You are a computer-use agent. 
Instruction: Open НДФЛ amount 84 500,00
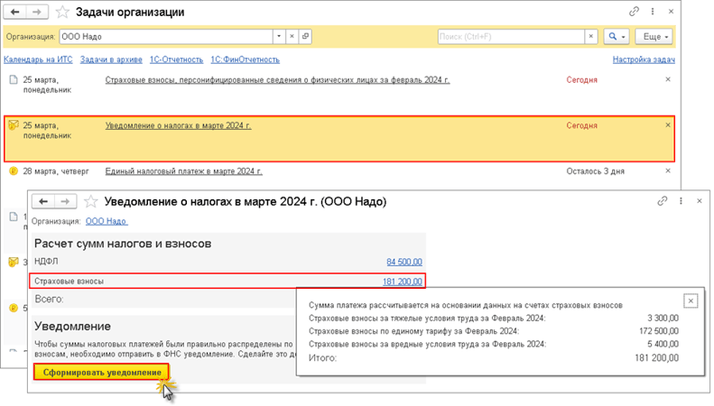pyautogui.click(x=404, y=262)
